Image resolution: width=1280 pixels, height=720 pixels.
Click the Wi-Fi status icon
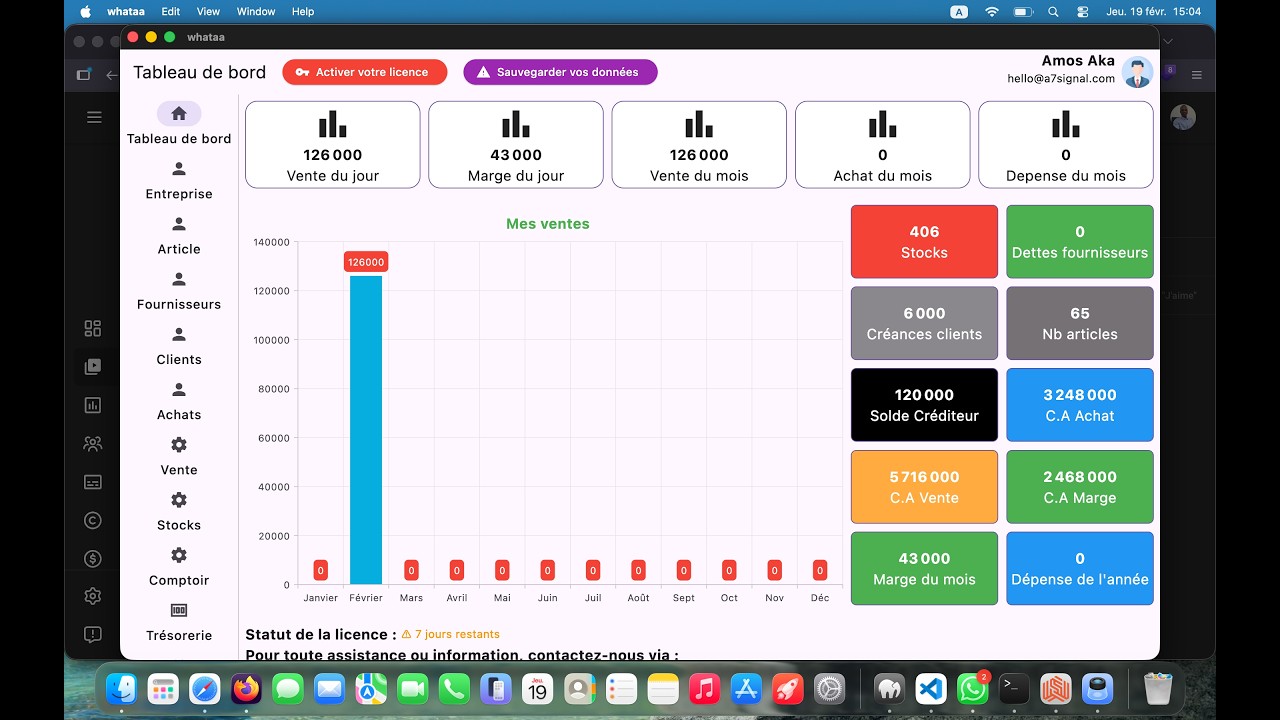tap(992, 12)
